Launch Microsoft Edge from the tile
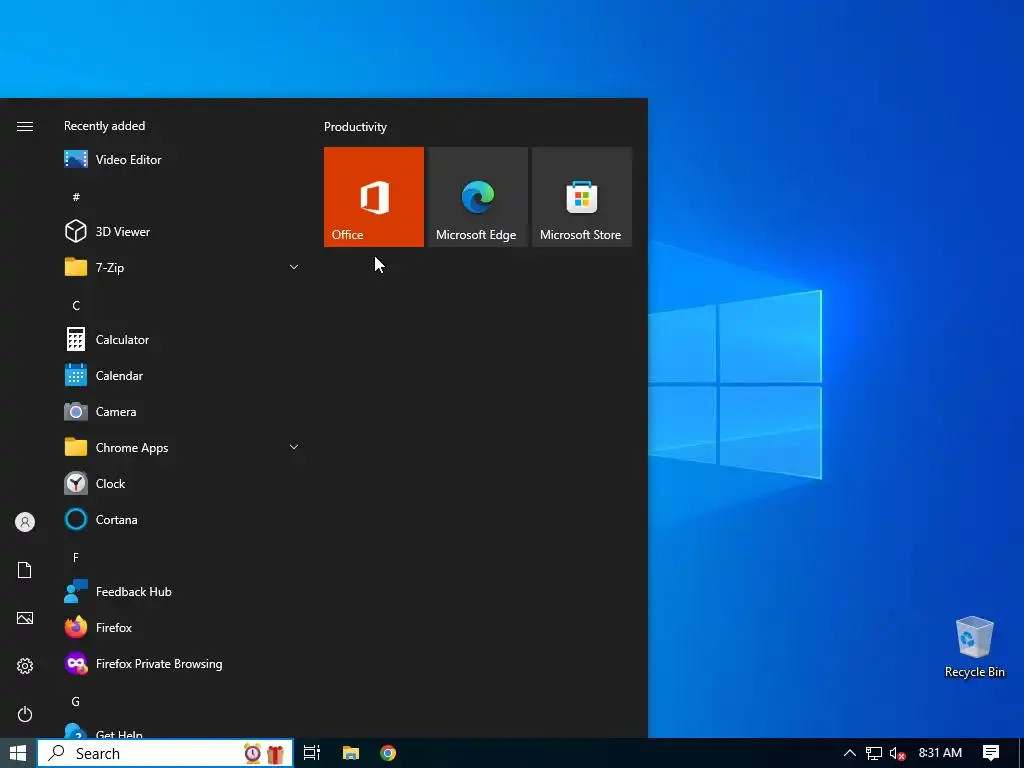The width and height of the screenshot is (1024, 768). click(x=477, y=197)
